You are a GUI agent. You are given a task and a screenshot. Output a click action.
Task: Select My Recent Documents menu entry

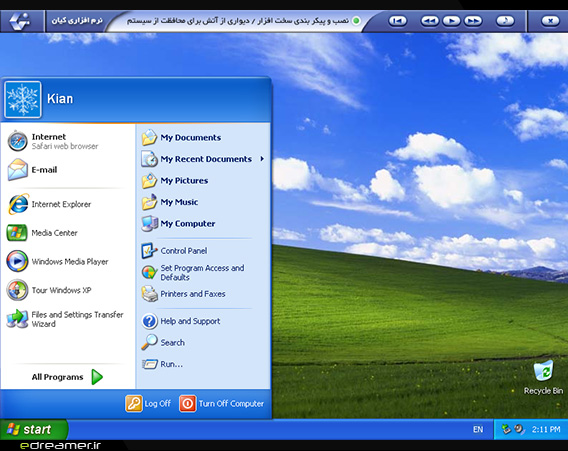[203, 159]
